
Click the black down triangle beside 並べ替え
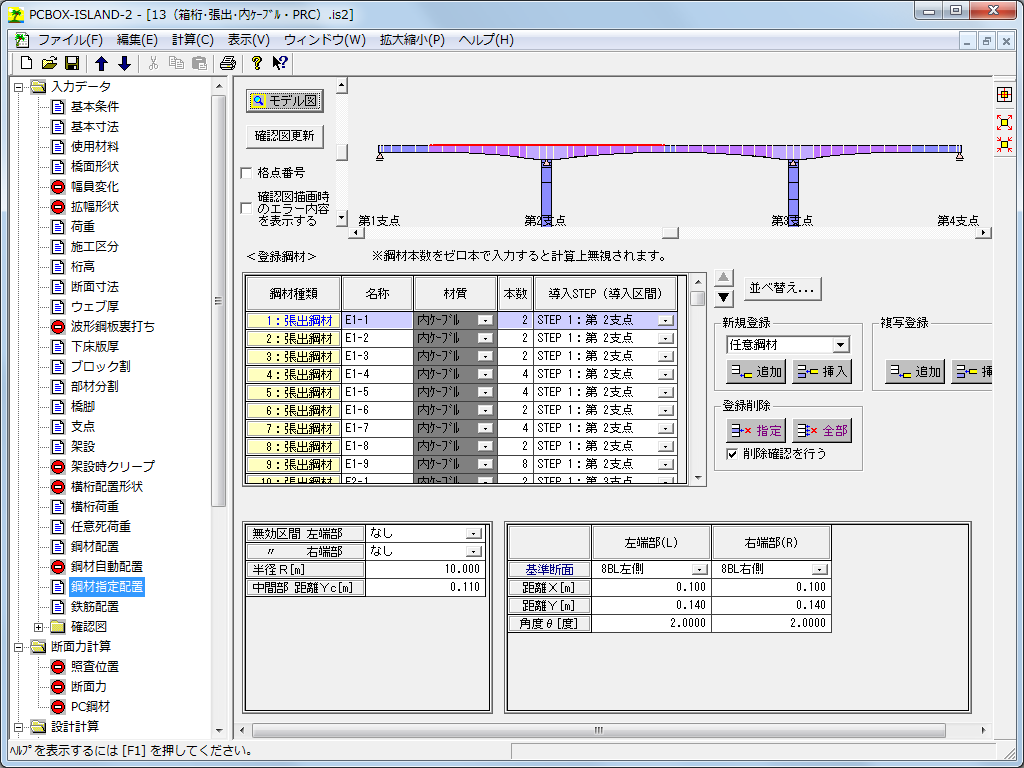coord(725,297)
